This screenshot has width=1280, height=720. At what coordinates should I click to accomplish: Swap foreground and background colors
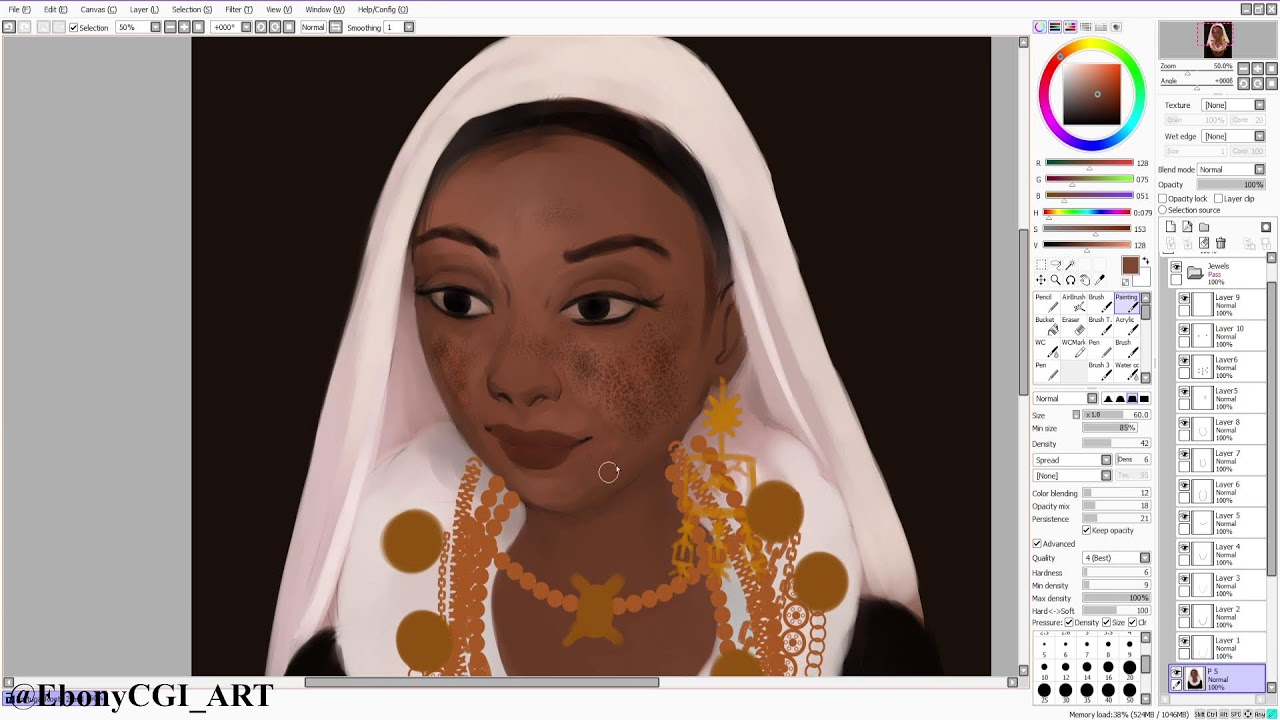(x=1145, y=262)
